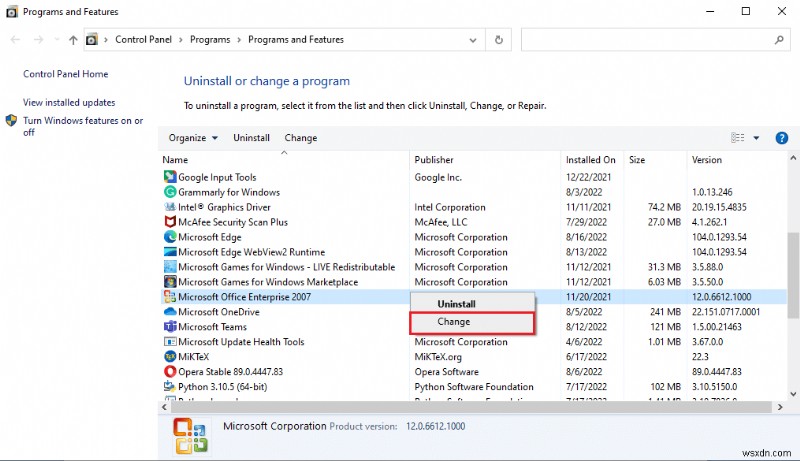Viewport: 800px width, 461px height.
Task: Click the Microsoft OneDrive cloud icon
Action: tap(169, 312)
